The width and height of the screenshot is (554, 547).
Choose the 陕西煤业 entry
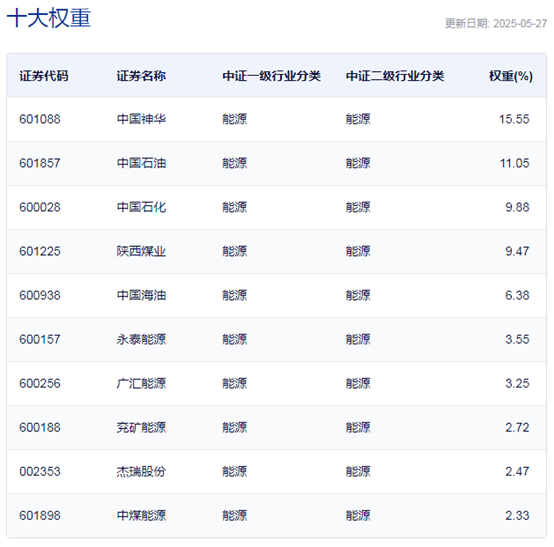tap(141, 251)
